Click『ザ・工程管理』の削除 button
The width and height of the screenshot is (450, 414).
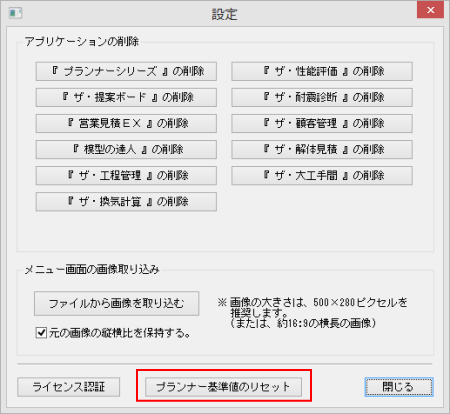click(x=126, y=175)
